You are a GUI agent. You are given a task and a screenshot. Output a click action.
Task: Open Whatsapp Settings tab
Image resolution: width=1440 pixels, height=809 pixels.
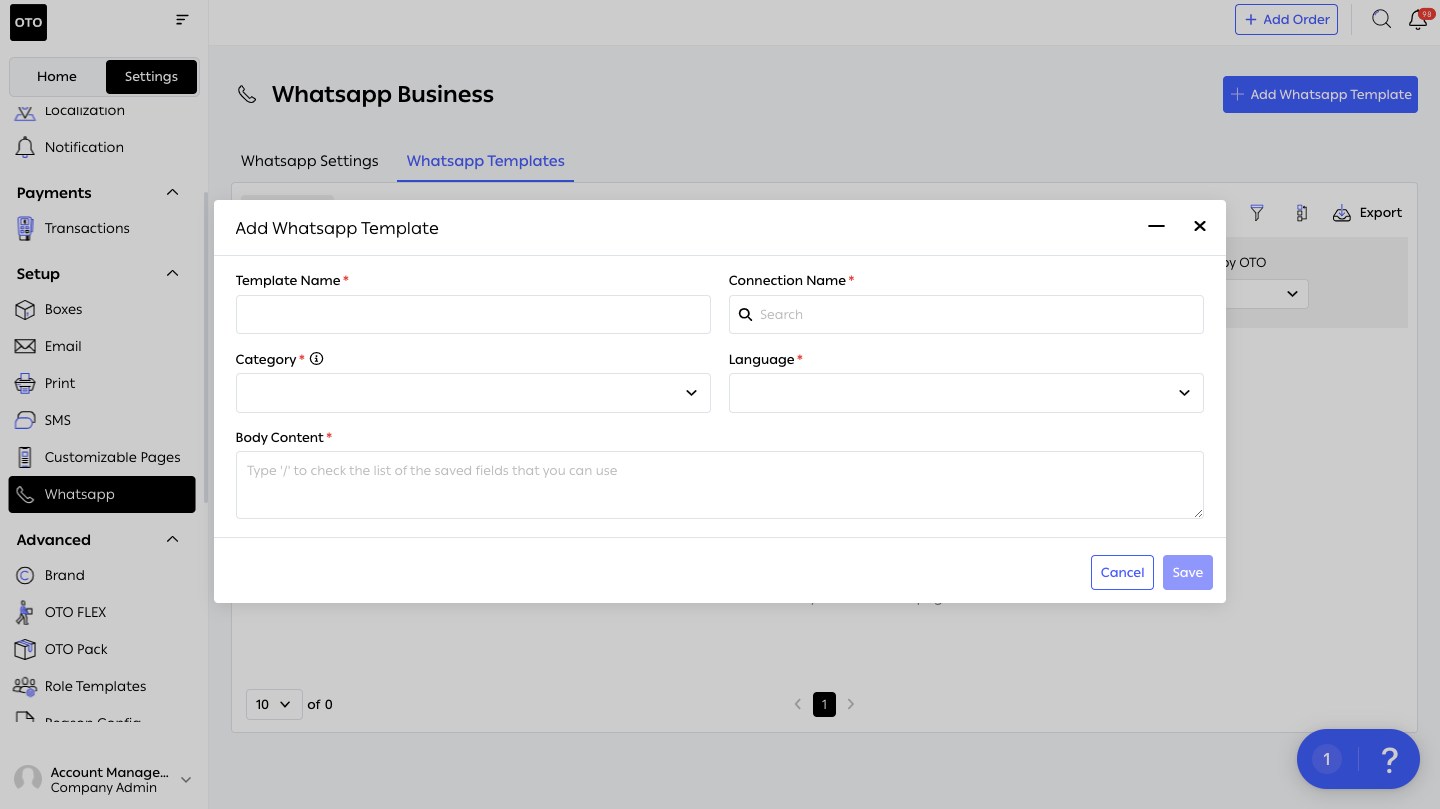[x=310, y=161]
